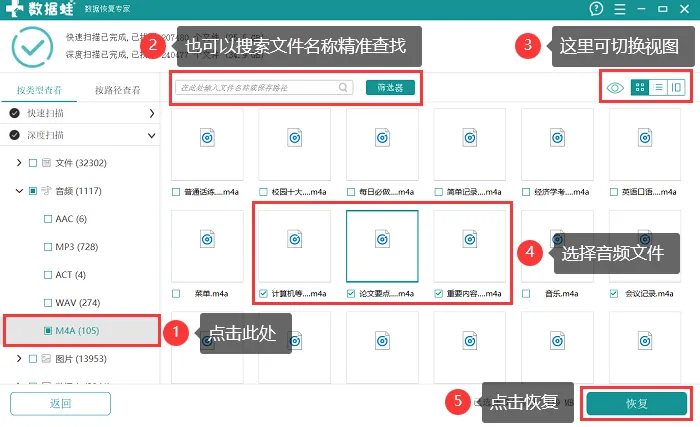Collapse the 音频 (1117) tree node
Screen dimensions: 700x427
[19, 190]
